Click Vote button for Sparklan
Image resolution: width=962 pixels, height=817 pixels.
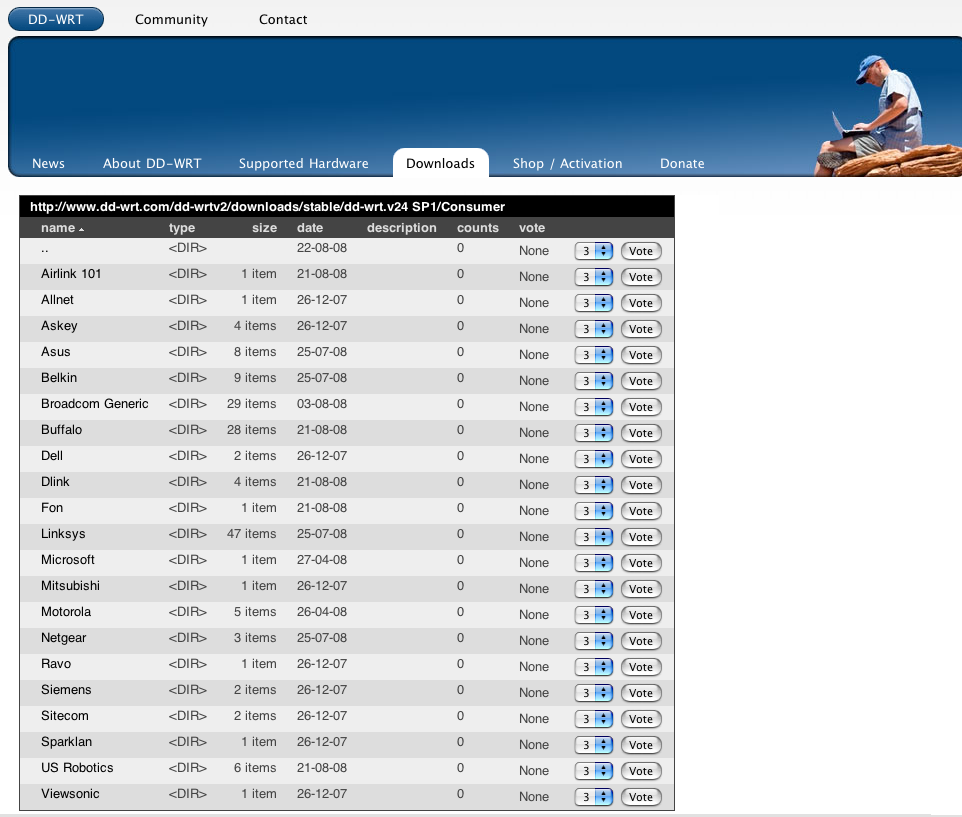641,745
